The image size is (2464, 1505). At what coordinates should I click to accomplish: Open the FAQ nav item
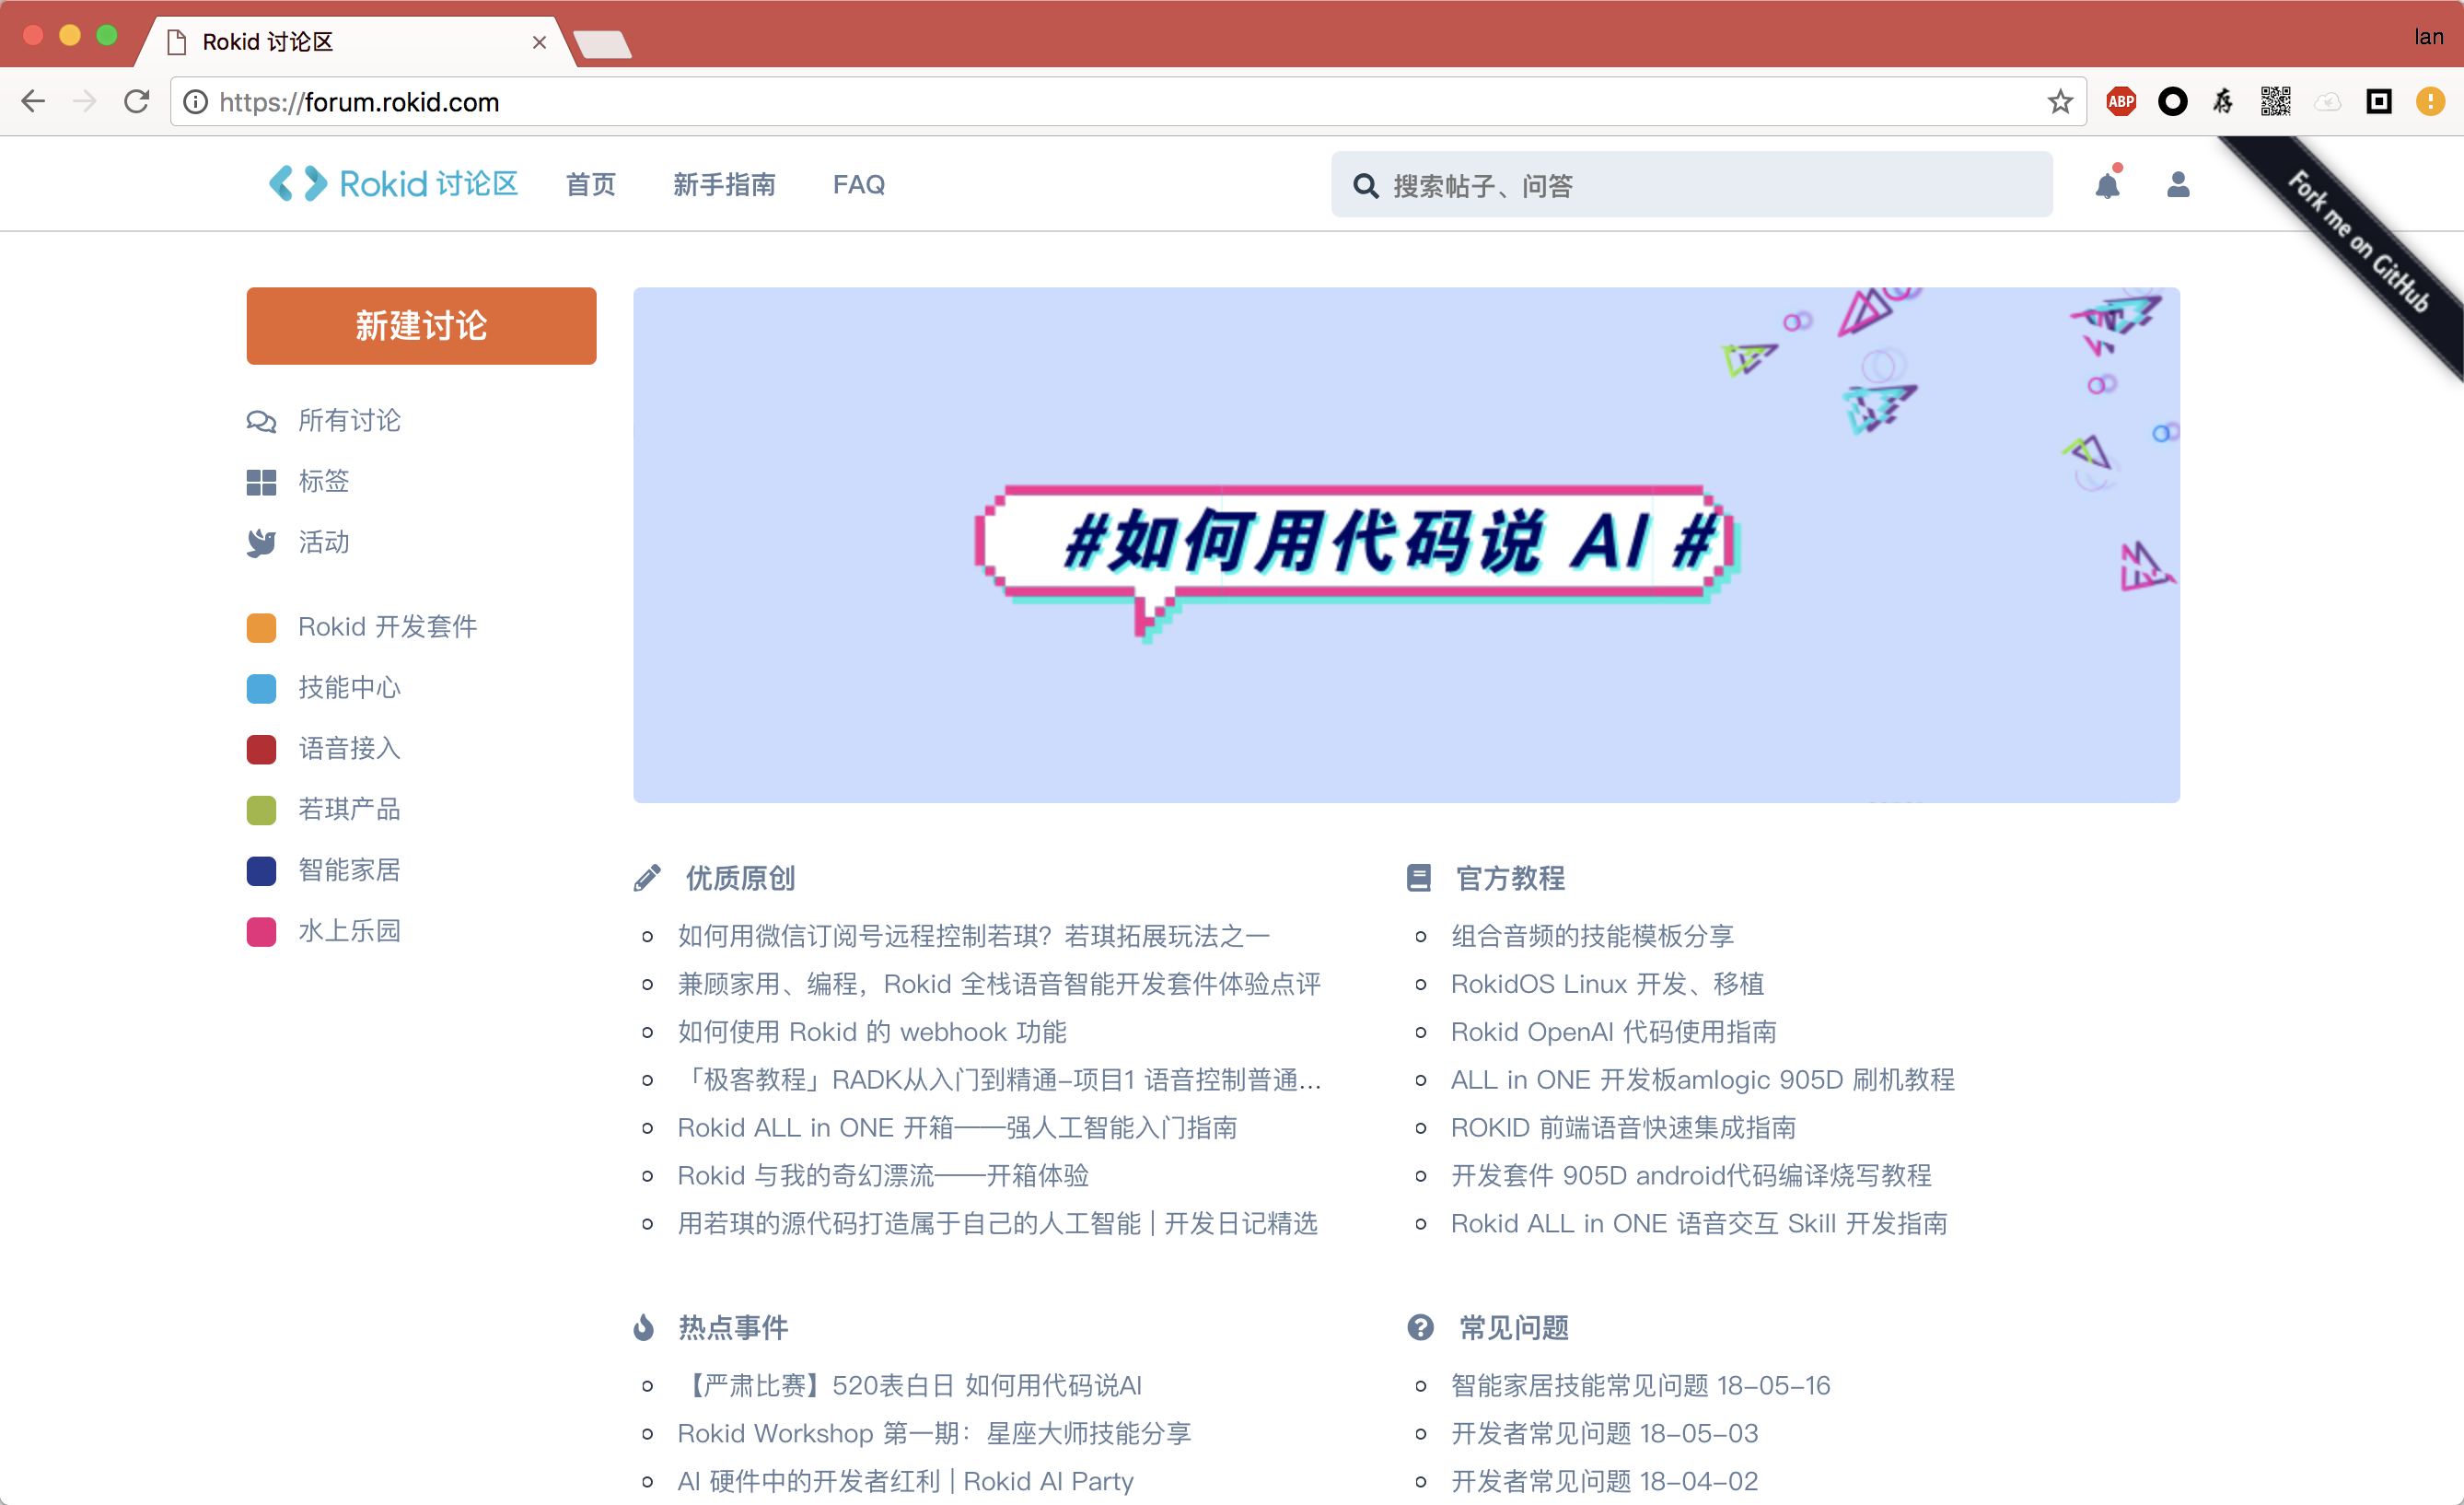(858, 185)
